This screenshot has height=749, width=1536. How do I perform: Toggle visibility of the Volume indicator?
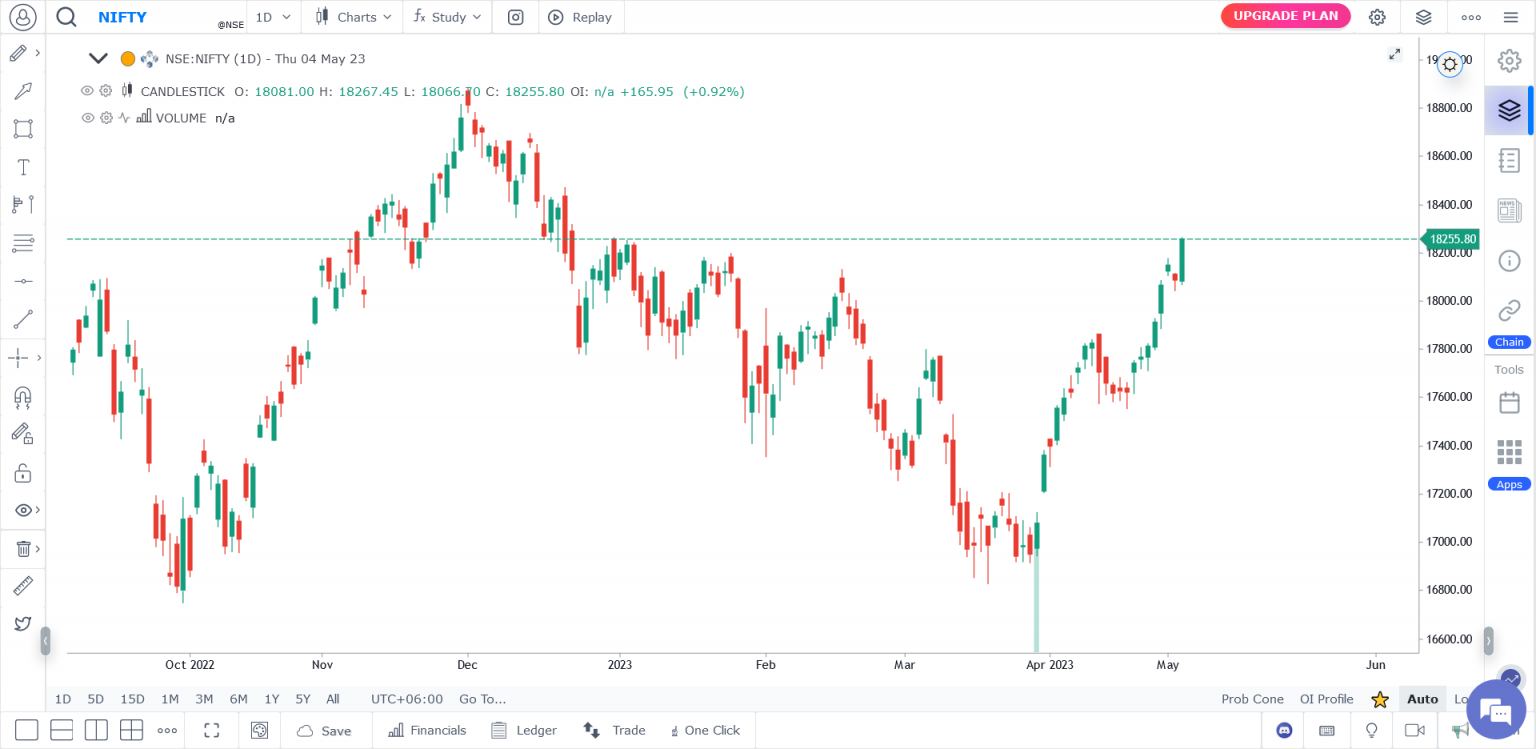(87, 118)
